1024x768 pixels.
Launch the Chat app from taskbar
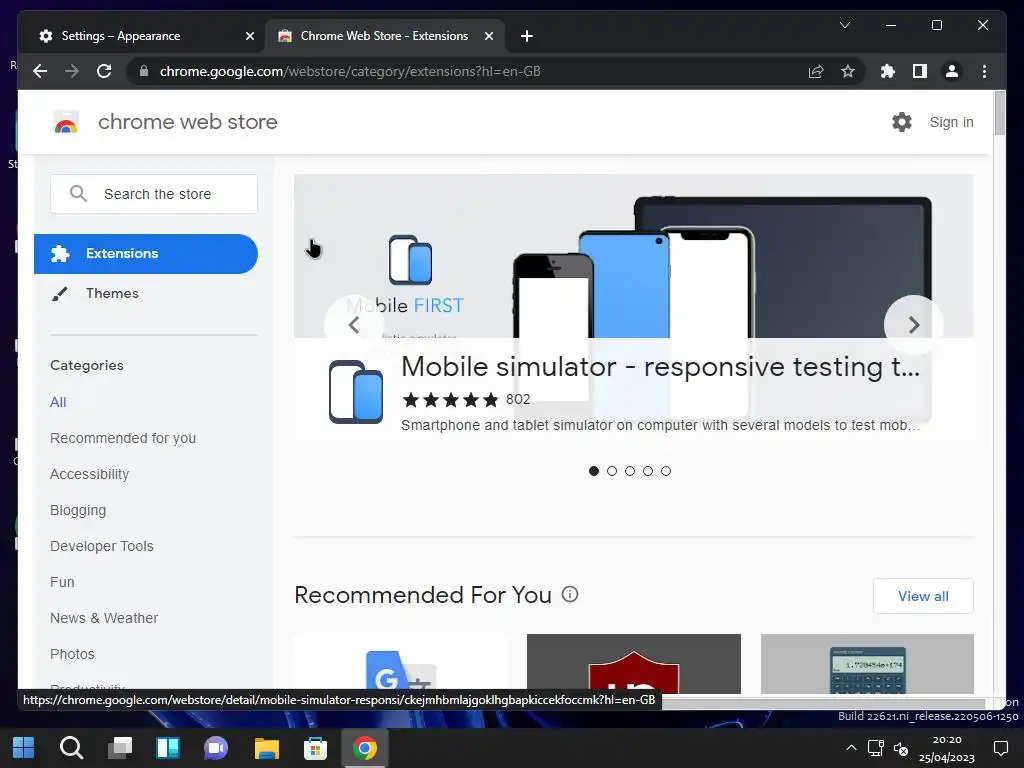216,748
